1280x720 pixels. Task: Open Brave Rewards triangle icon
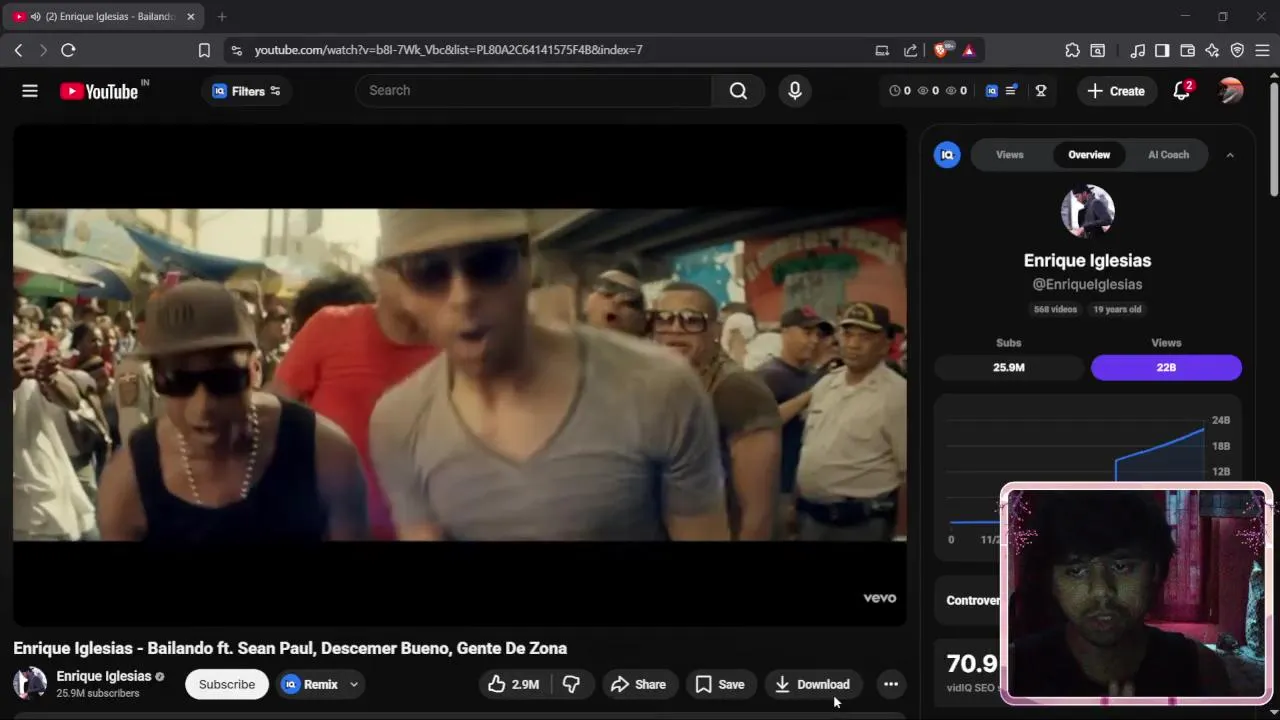[969, 50]
